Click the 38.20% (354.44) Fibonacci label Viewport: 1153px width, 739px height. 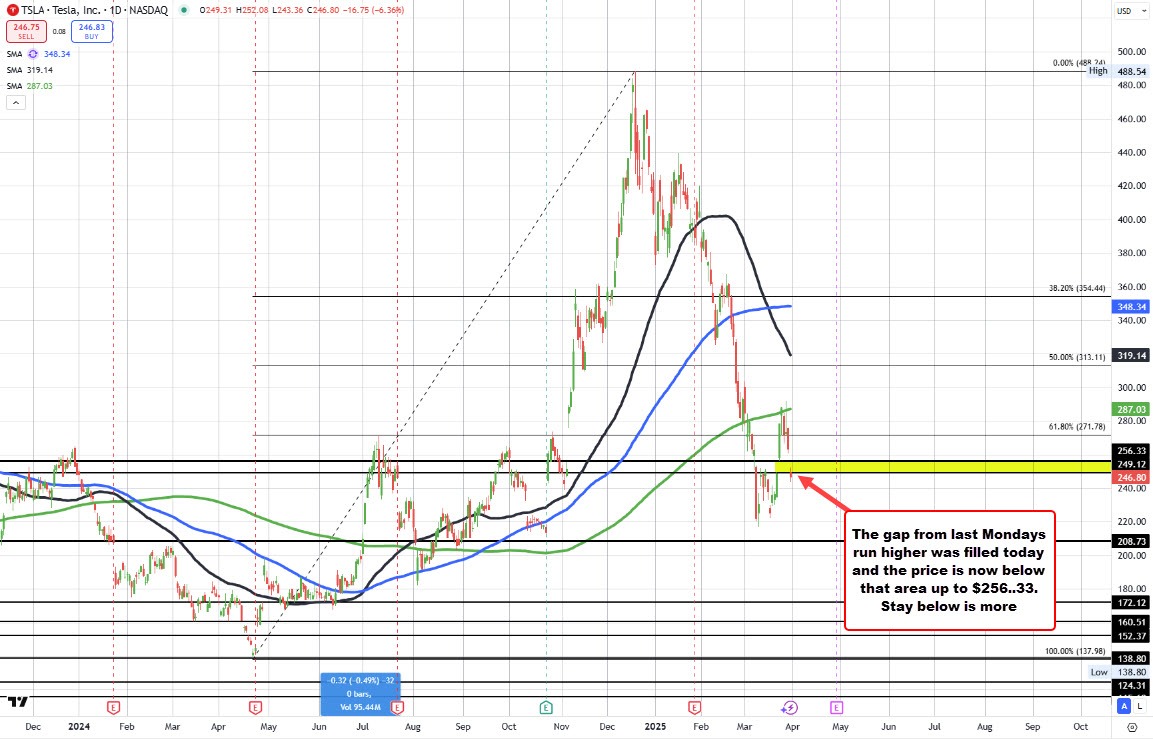[1077, 288]
